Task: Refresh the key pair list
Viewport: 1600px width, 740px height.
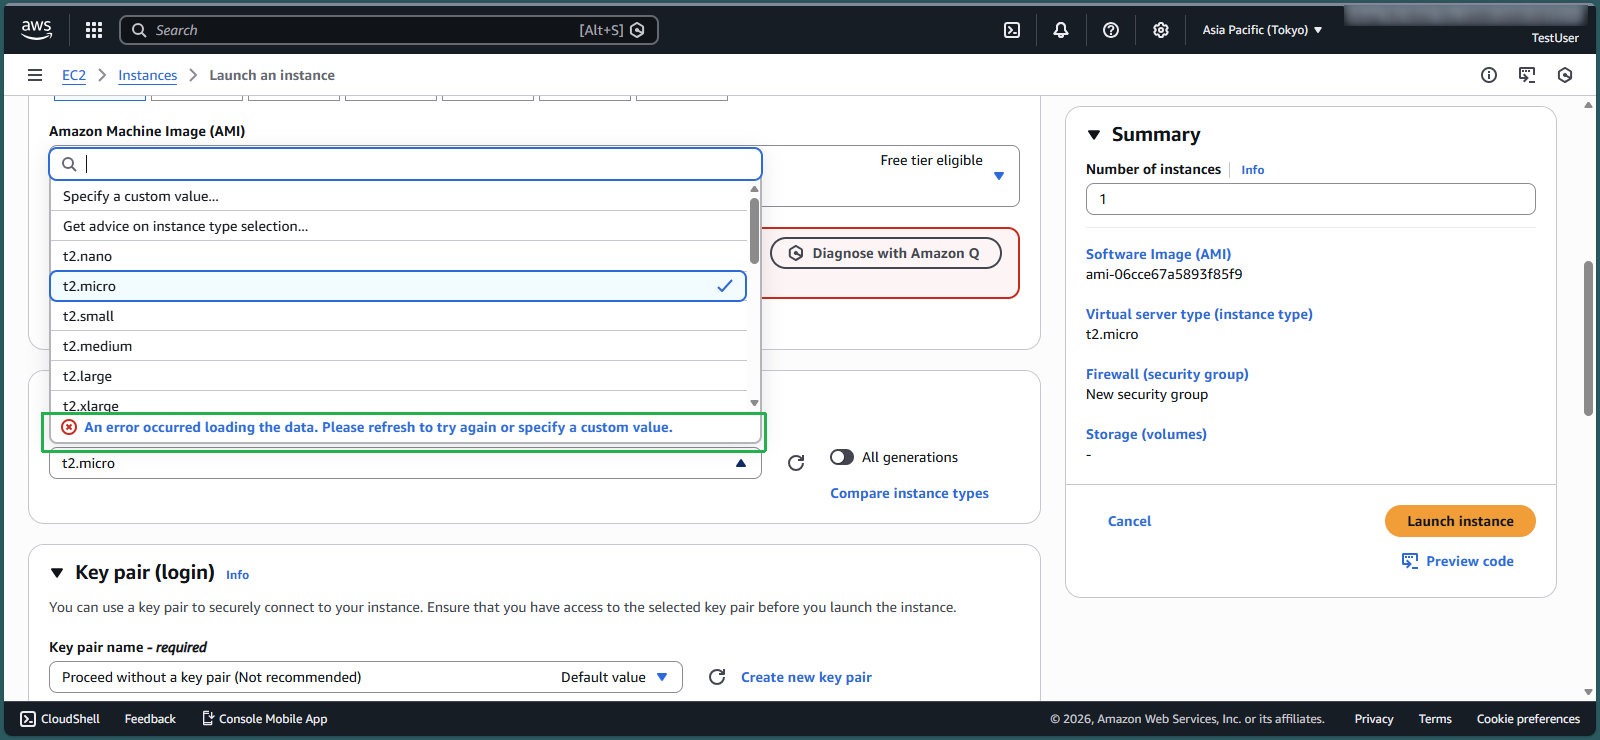Action: 717,677
